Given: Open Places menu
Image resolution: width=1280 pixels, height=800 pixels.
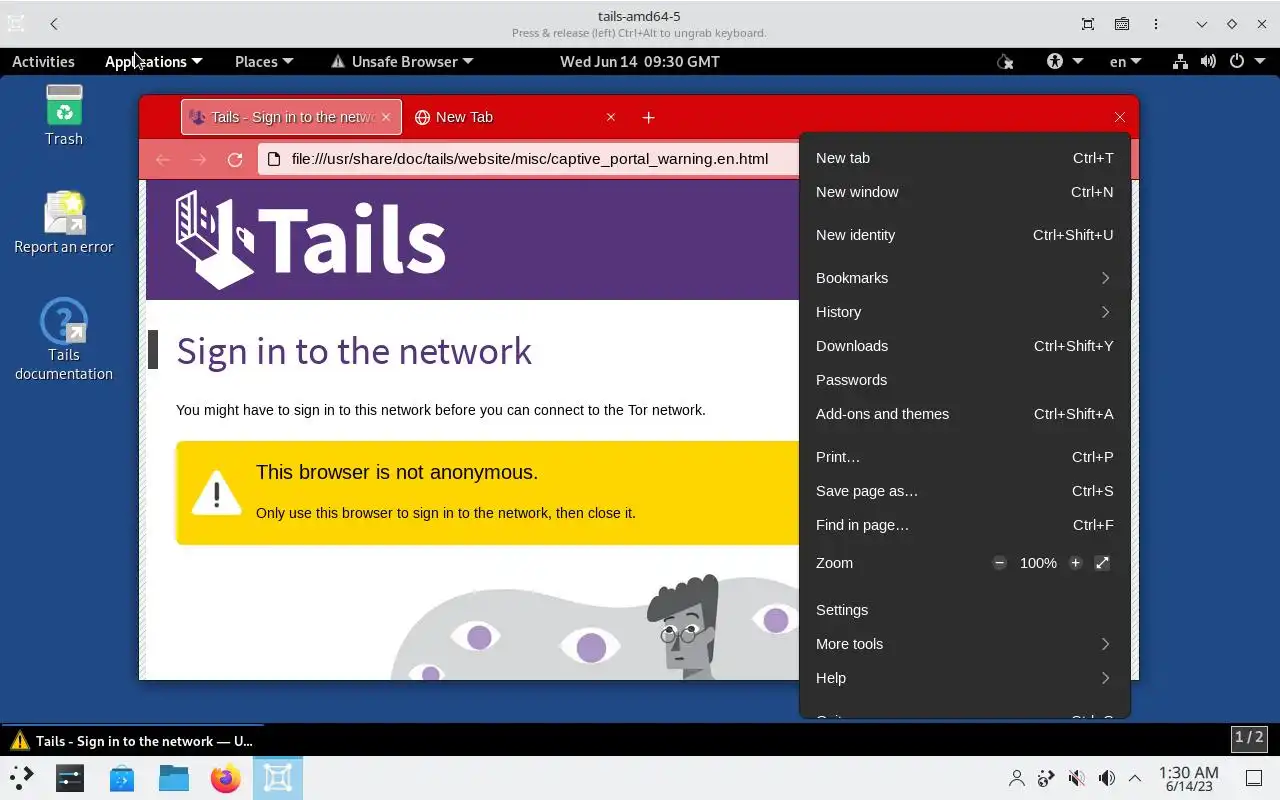Looking at the screenshot, I should tap(264, 61).
